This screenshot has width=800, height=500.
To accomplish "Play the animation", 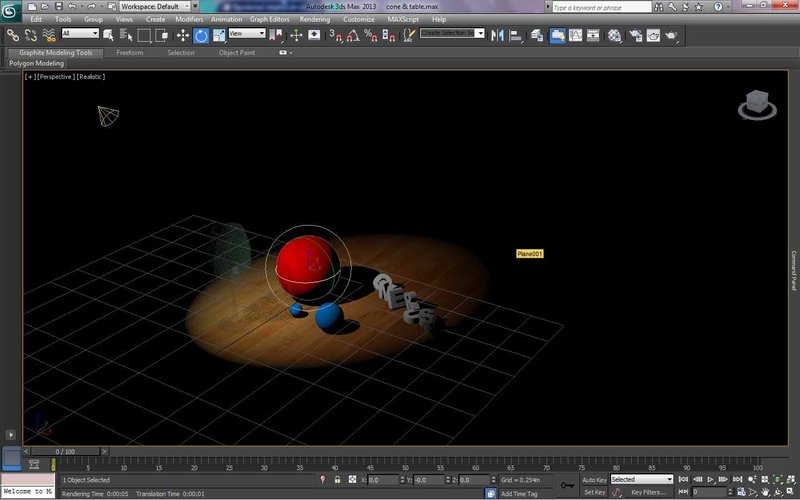I will point(710,480).
